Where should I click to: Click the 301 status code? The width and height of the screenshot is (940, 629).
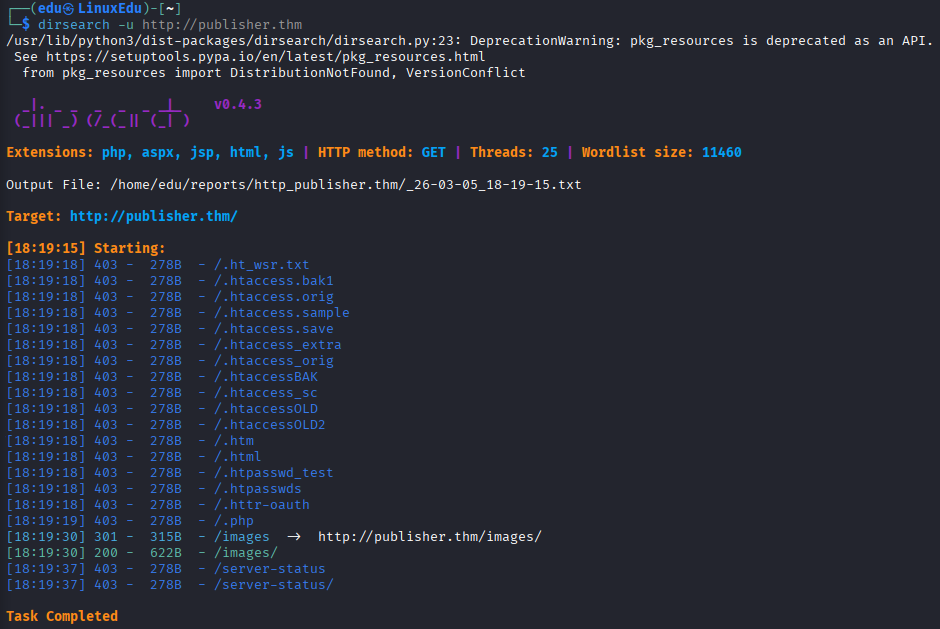pyautogui.click(x=106, y=537)
